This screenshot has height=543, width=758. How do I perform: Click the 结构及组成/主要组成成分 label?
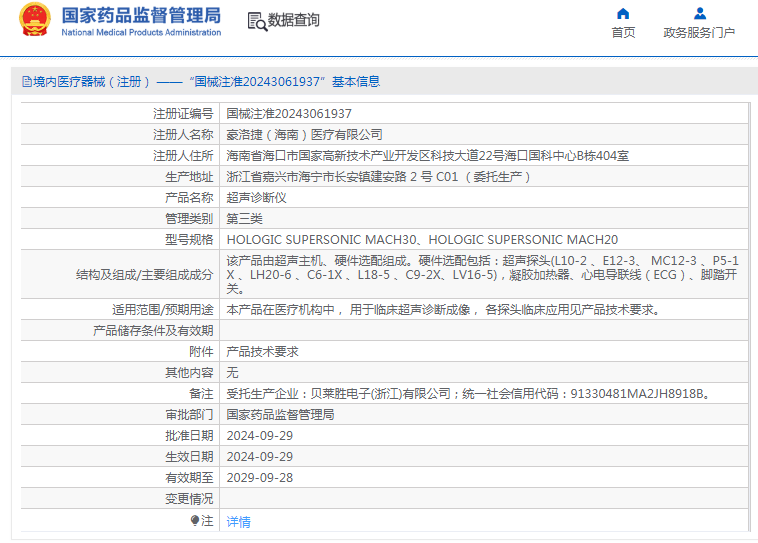[x=145, y=275]
